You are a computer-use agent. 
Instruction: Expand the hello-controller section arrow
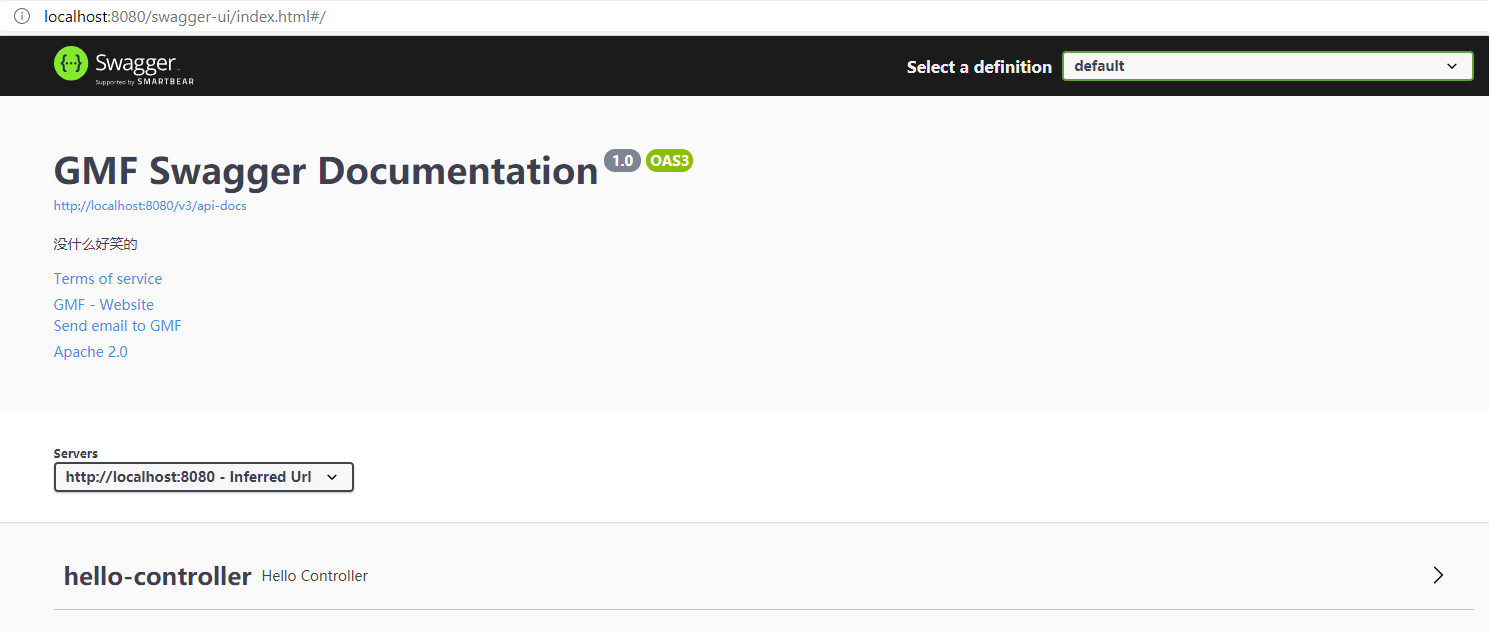tap(1438, 575)
